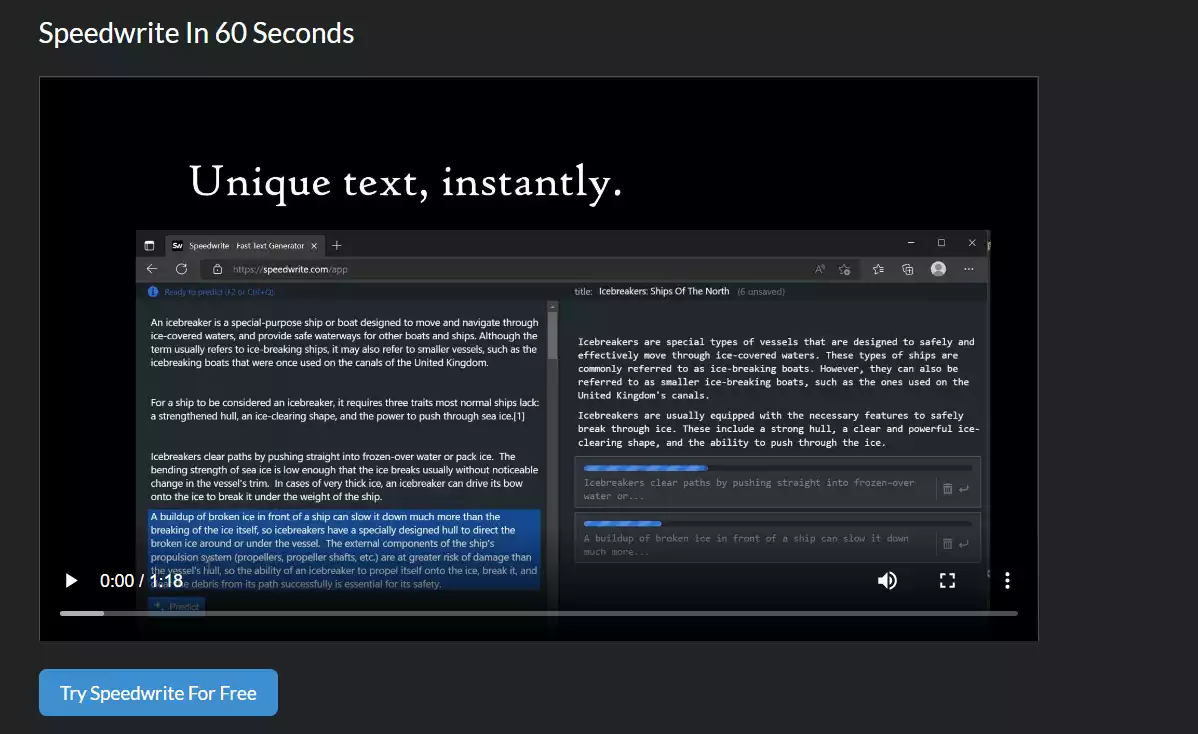1198x734 pixels.
Task: Edit the title 'Icebreakers: Ships Of The North'
Action: coord(664,291)
